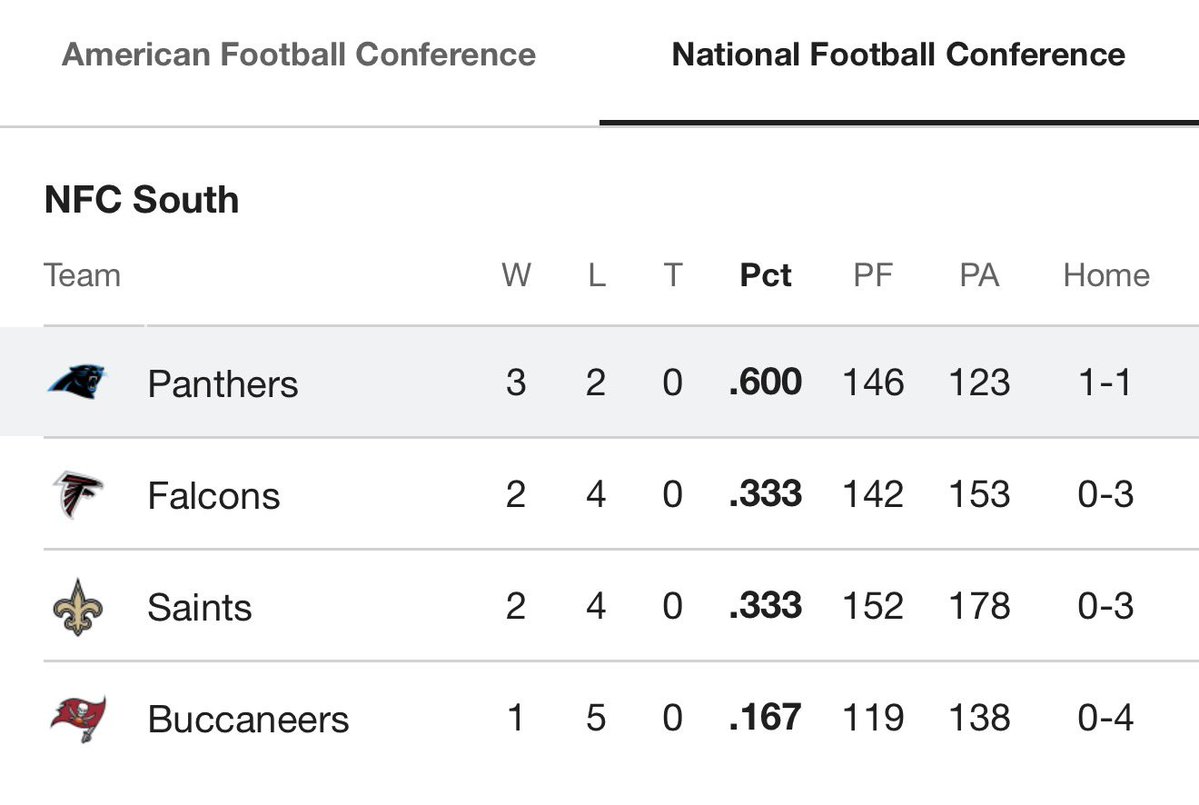This screenshot has height=805, width=1199.
Task: Open the Saints fleur-de-lis logo
Action: click(x=77, y=607)
